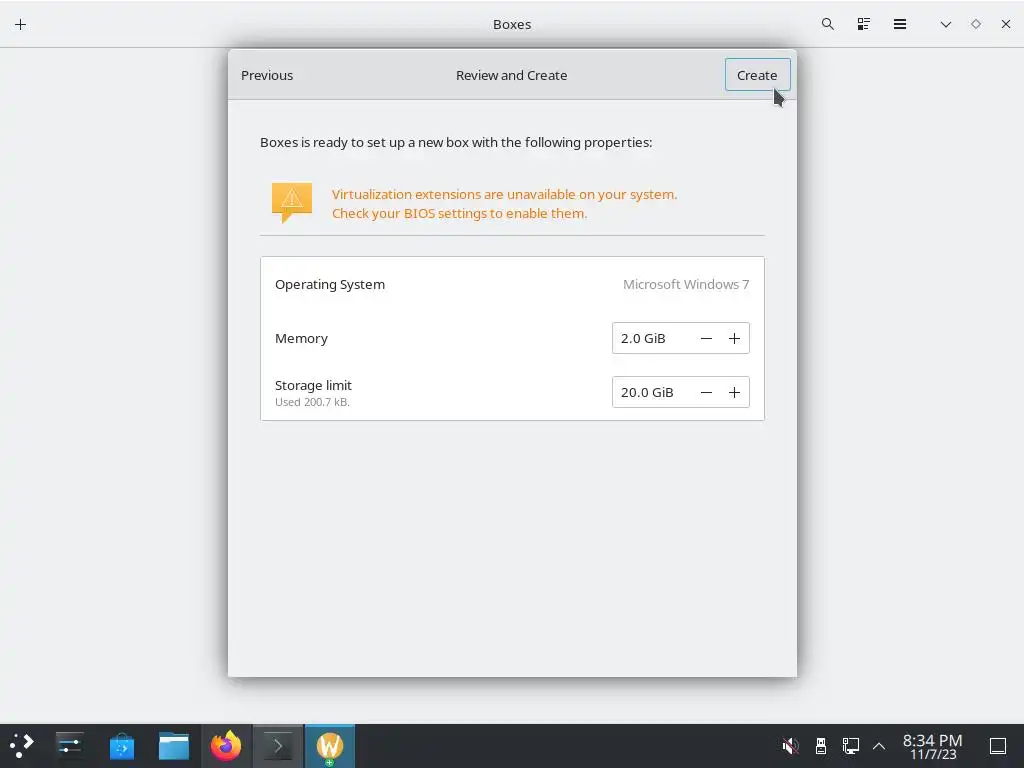1024x768 pixels.
Task: Open network connections tray icon
Action: tap(850, 745)
